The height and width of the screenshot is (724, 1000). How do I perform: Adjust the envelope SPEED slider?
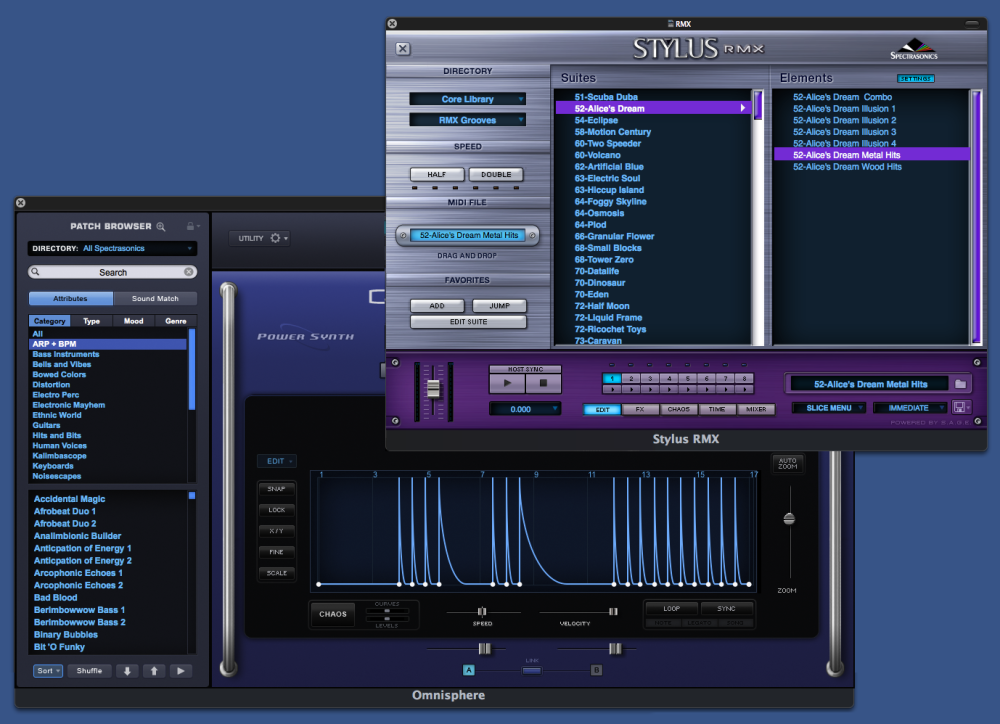[x=482, y=611]
